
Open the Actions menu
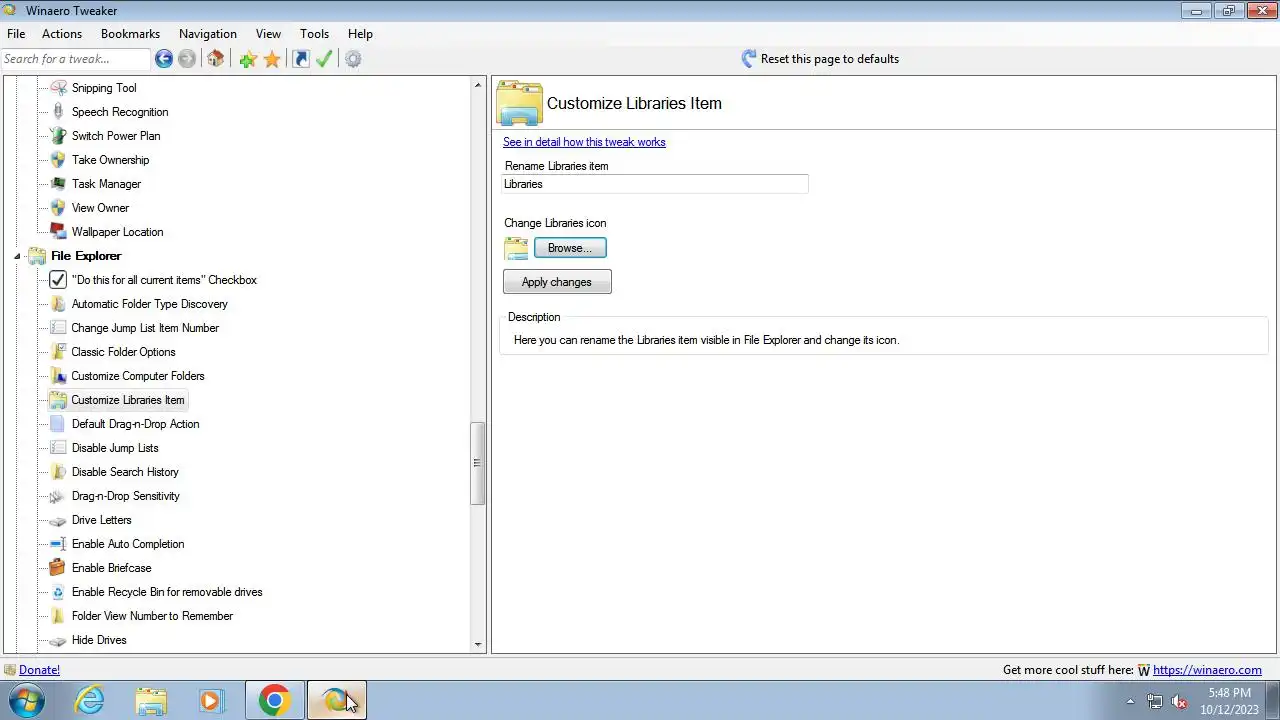coord(62,34)
